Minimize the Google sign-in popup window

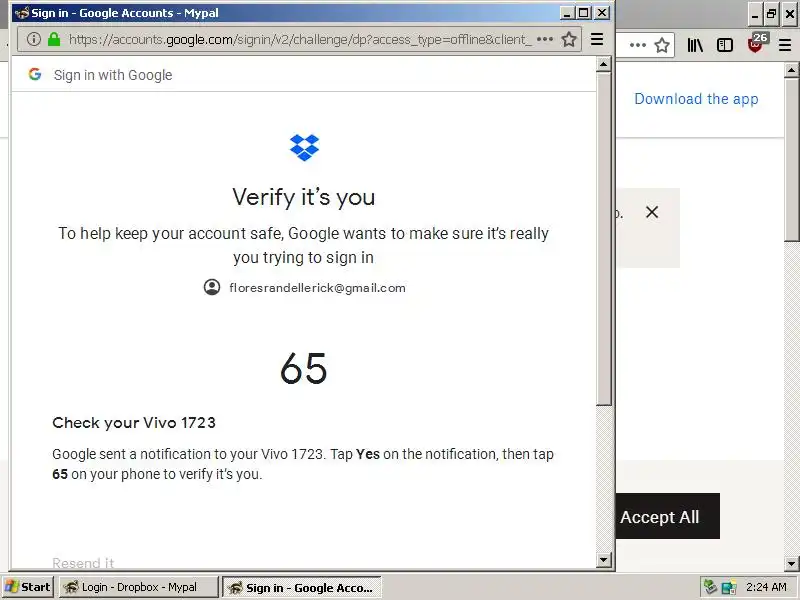(x=567, y=13)
